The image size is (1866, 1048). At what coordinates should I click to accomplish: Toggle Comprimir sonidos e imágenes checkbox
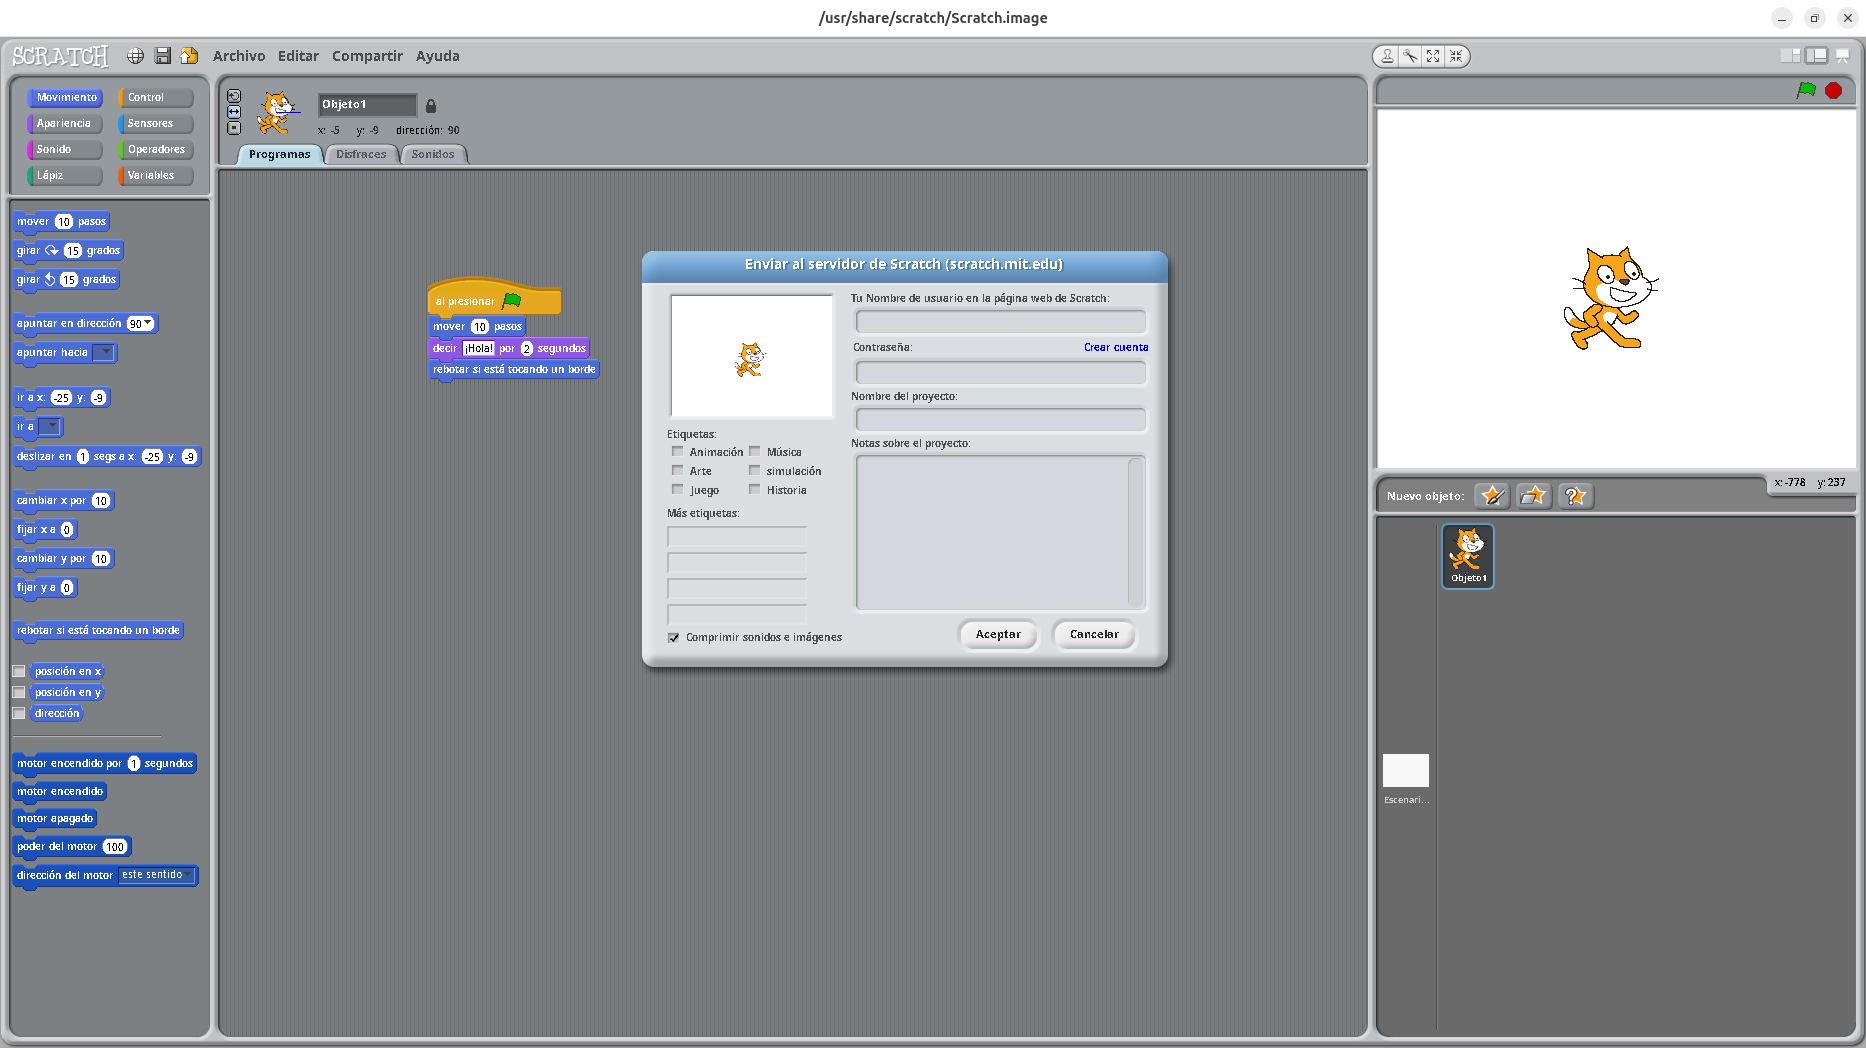click(x=673, y=637)
